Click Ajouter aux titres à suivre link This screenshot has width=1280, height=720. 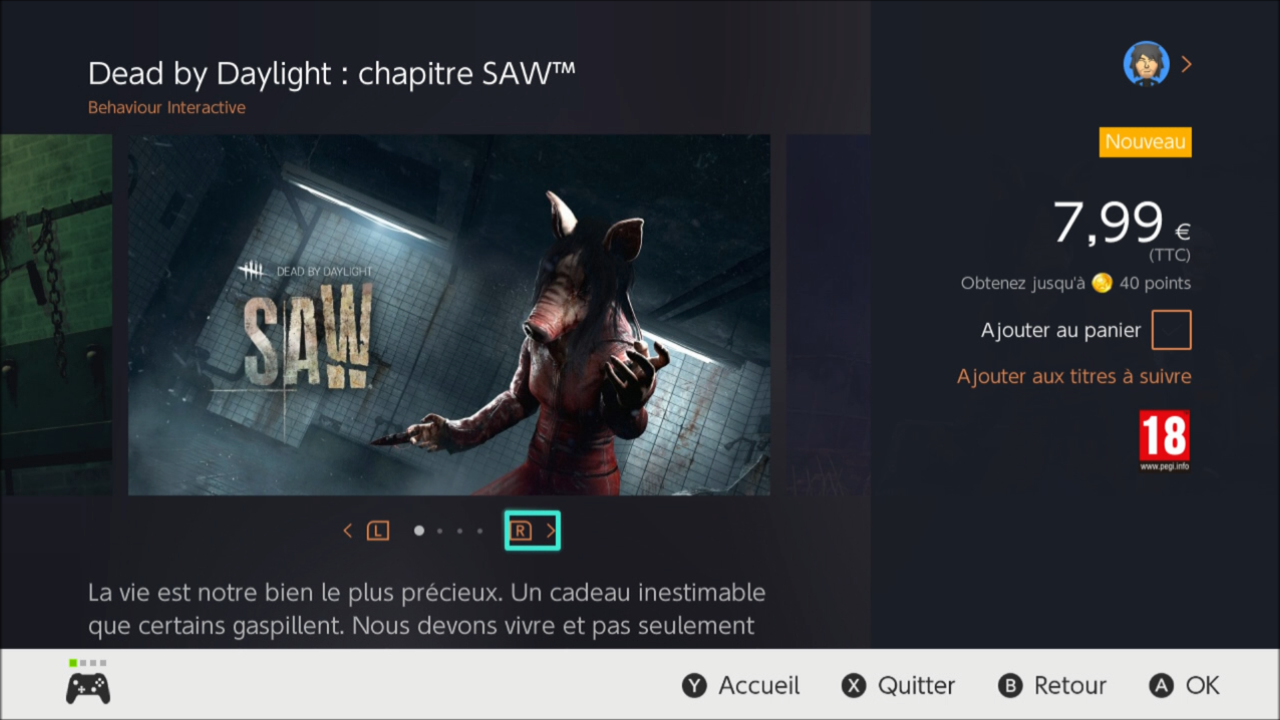point(1074,377)
